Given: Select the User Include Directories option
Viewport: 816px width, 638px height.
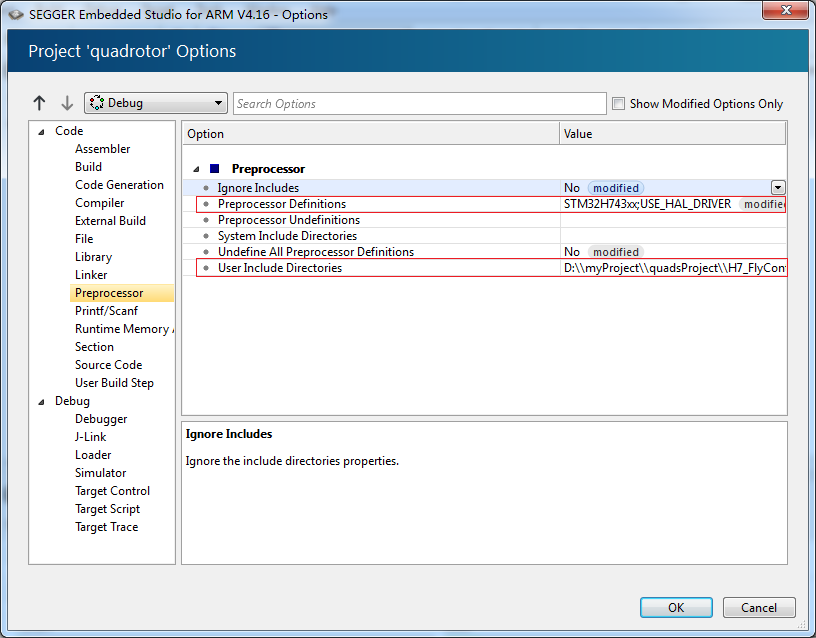Looking at the screenshot, I should coord(280,268).
